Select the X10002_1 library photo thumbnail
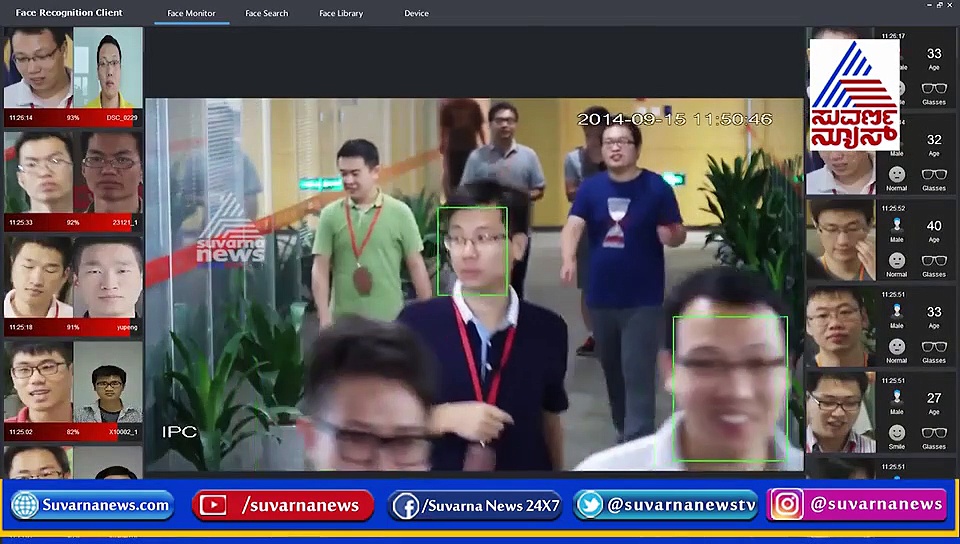Viewport: 960px width, 544px height. (x=108, y=382)
